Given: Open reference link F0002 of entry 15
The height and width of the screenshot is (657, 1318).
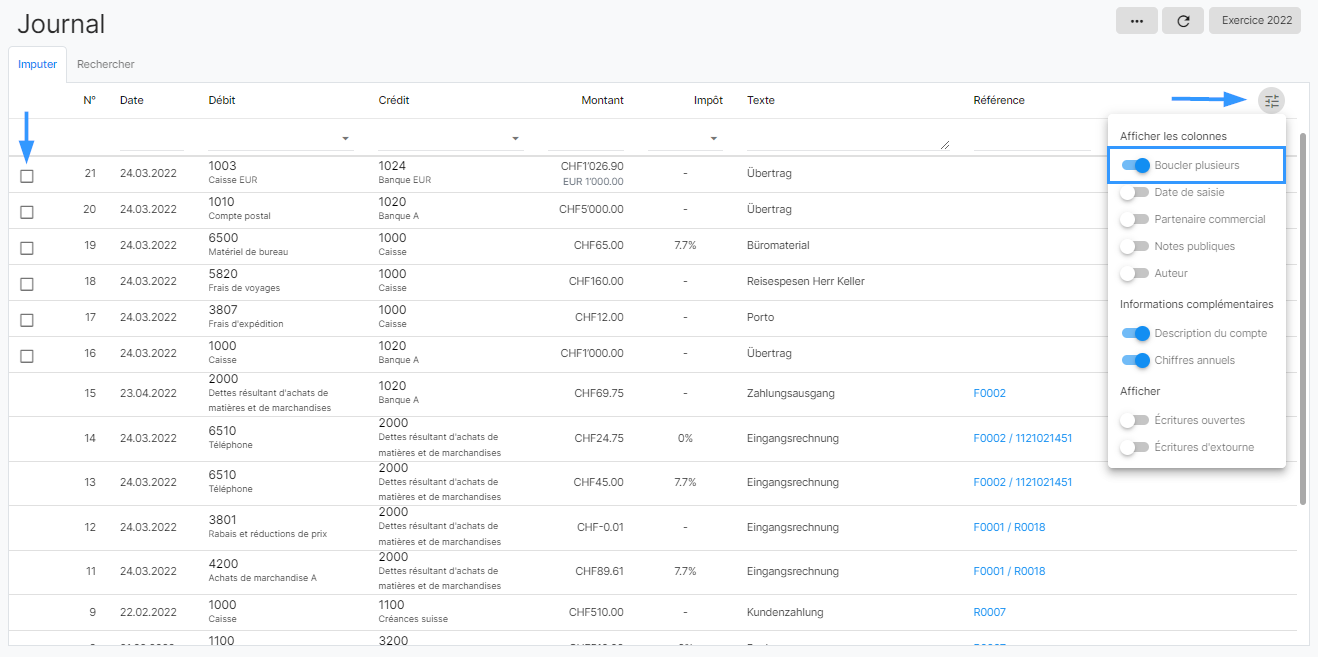Looking at the screenshot, I should click(989, 393).
